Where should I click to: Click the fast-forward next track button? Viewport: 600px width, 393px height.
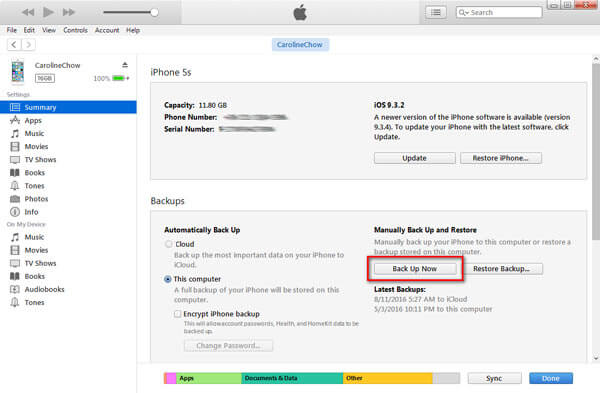coord(69,12)
